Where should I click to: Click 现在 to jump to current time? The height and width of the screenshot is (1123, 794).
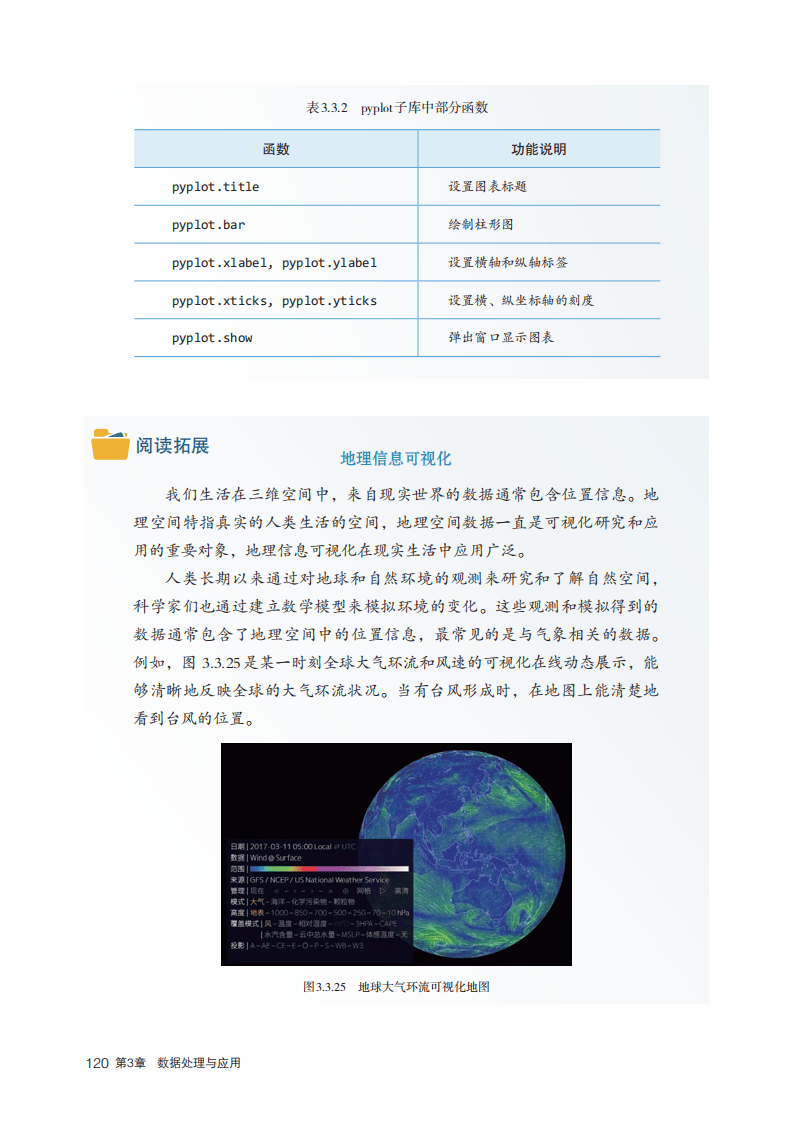(x=257, y=891)
